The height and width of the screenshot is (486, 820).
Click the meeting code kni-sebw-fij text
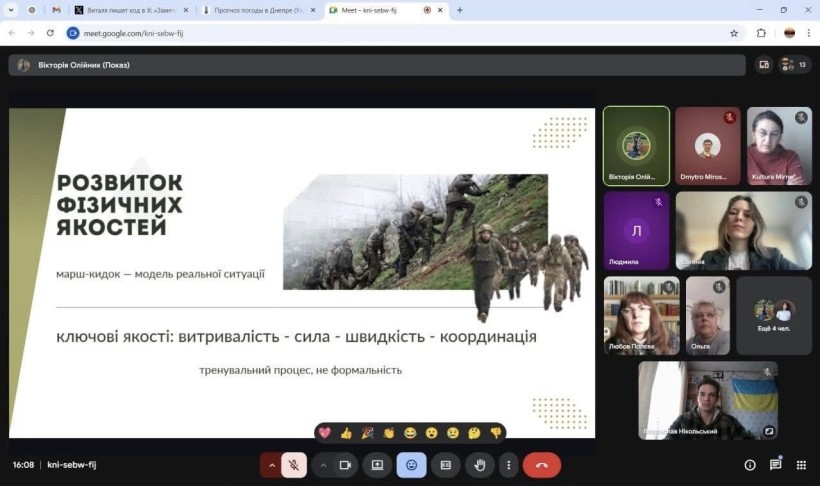point(72,465)
